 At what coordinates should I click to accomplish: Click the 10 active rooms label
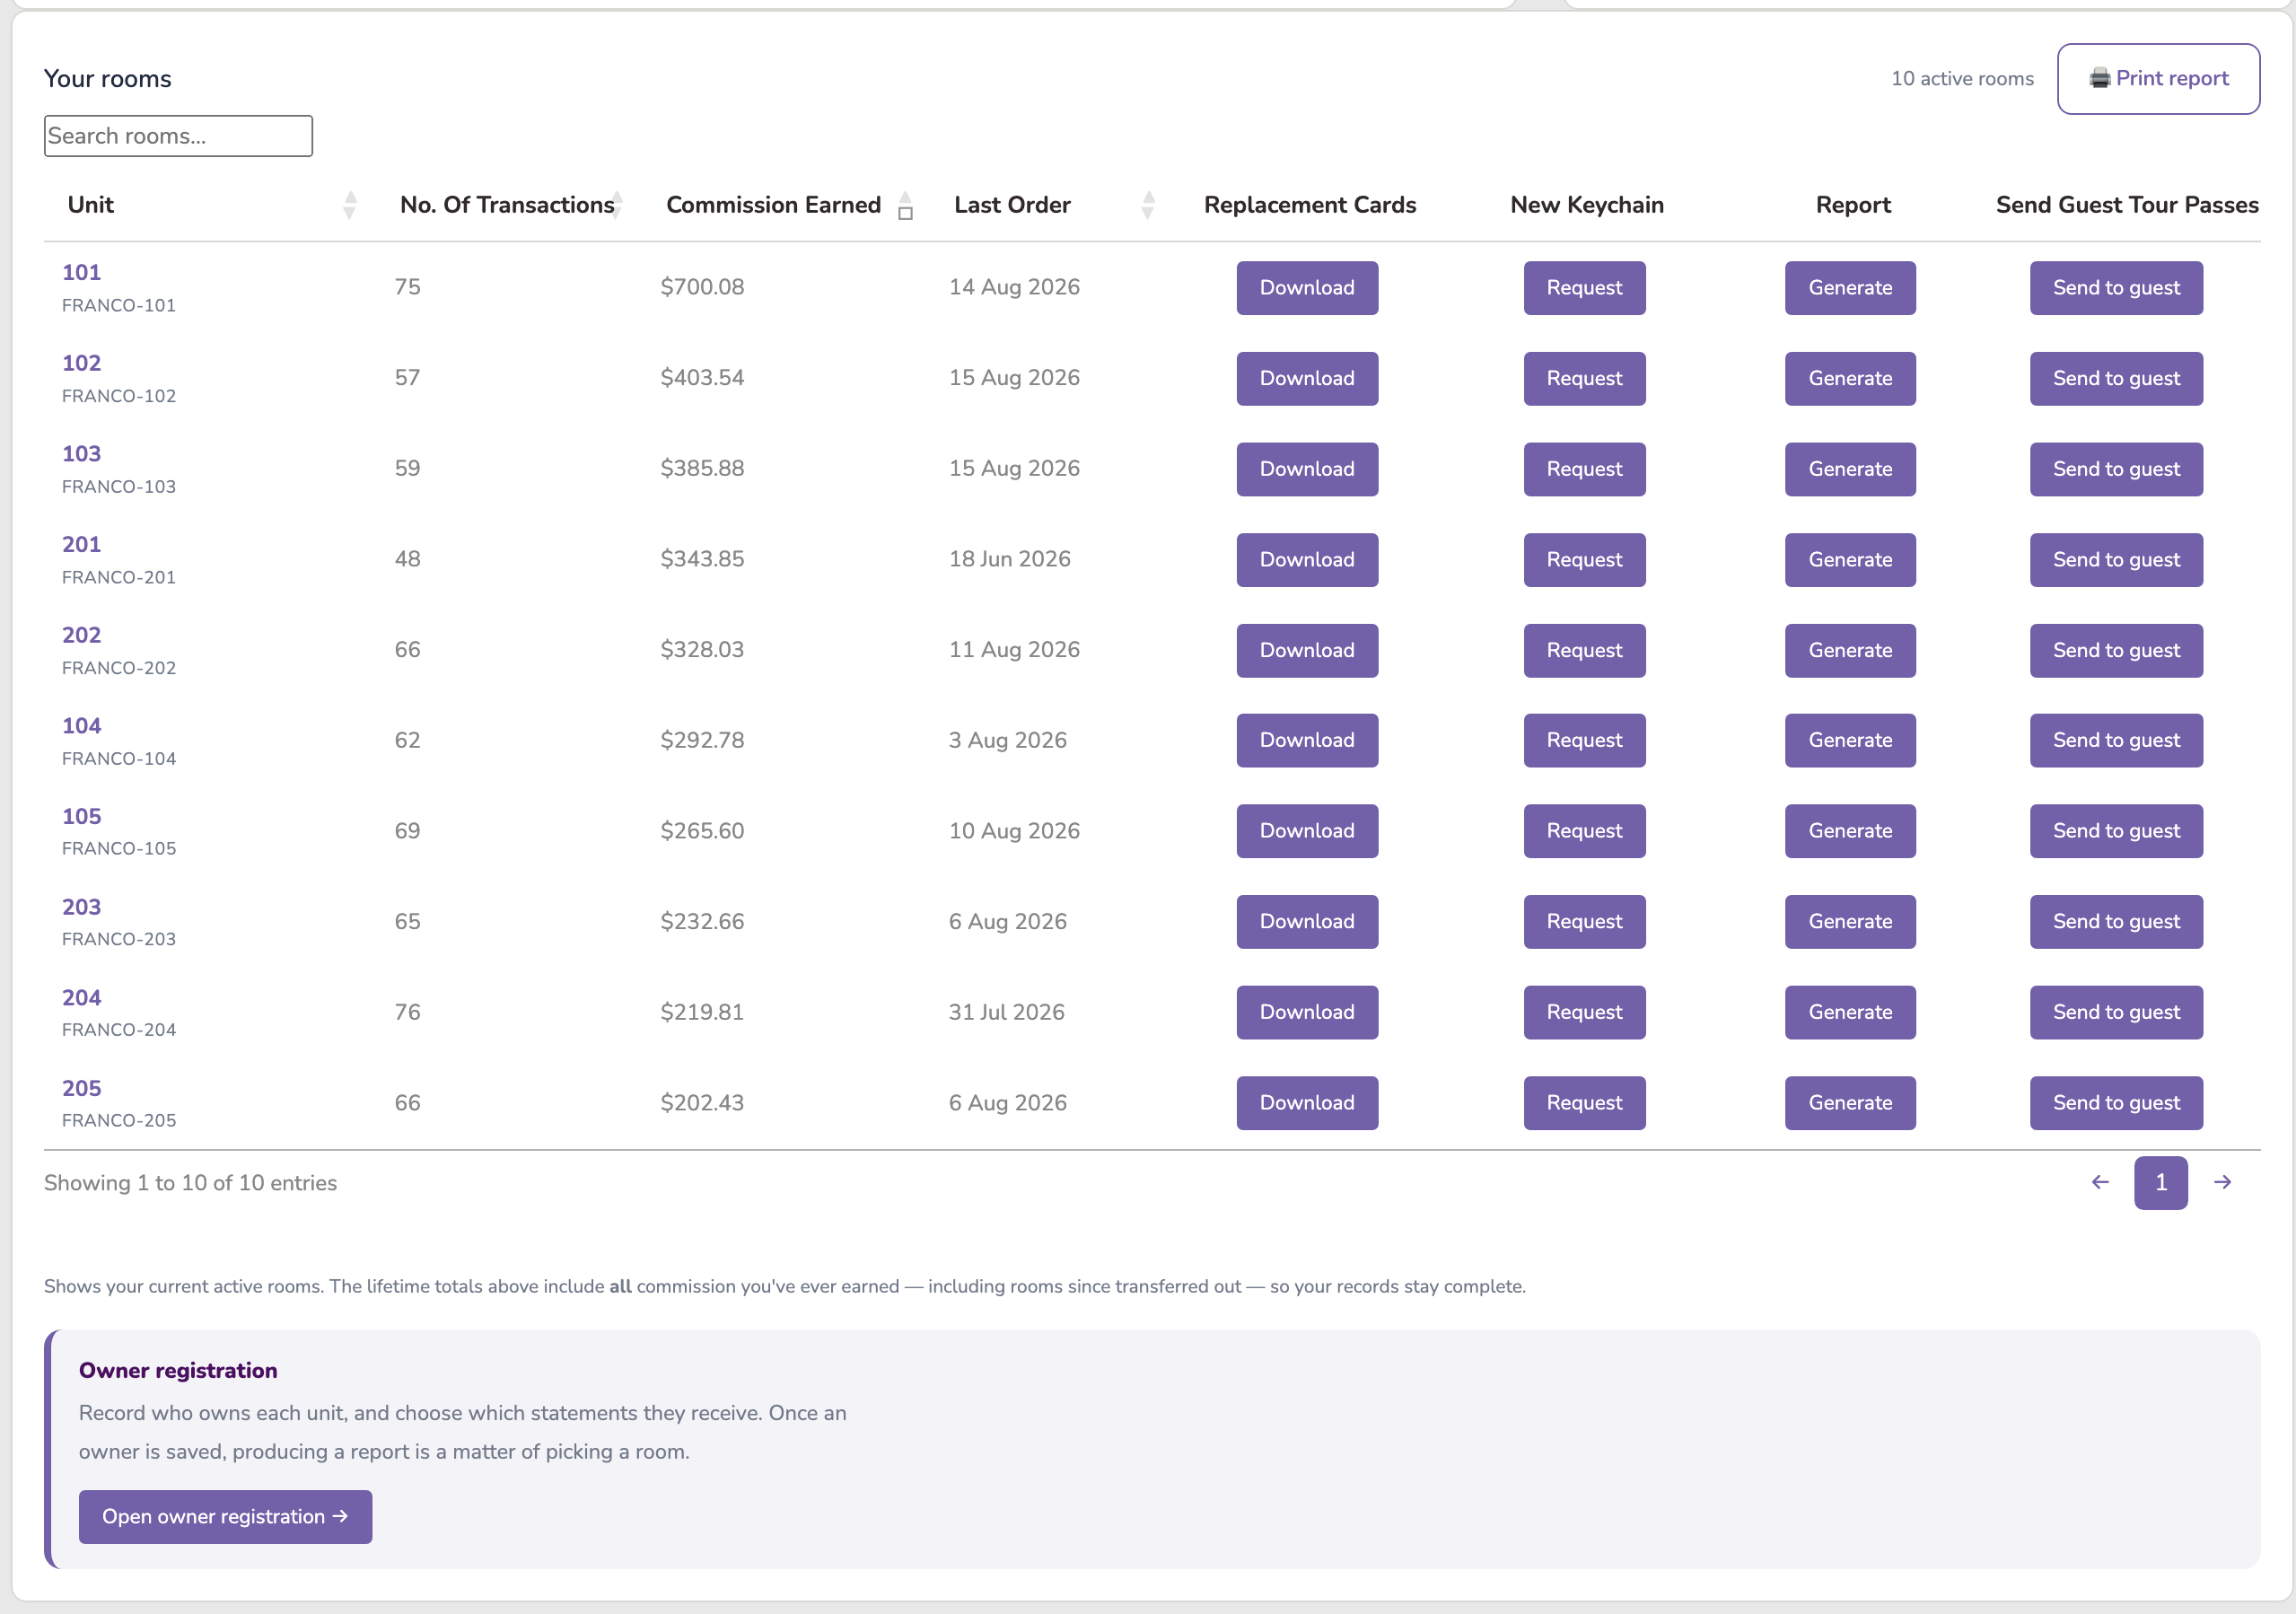(1962, 78)
